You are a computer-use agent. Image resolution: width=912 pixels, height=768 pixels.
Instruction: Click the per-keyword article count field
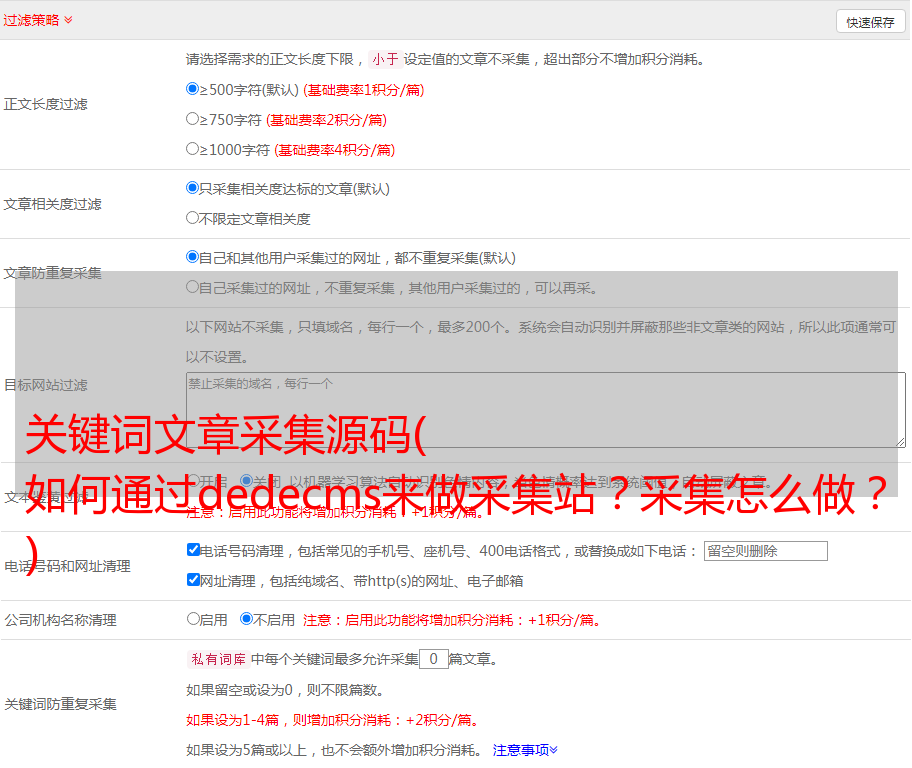(x=433, y=659)
